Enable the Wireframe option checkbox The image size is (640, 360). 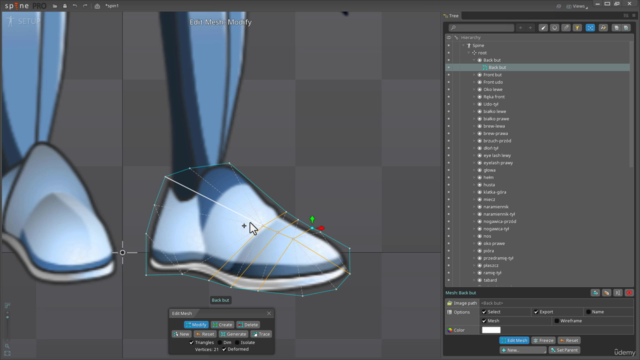click(x=557, y=321)
